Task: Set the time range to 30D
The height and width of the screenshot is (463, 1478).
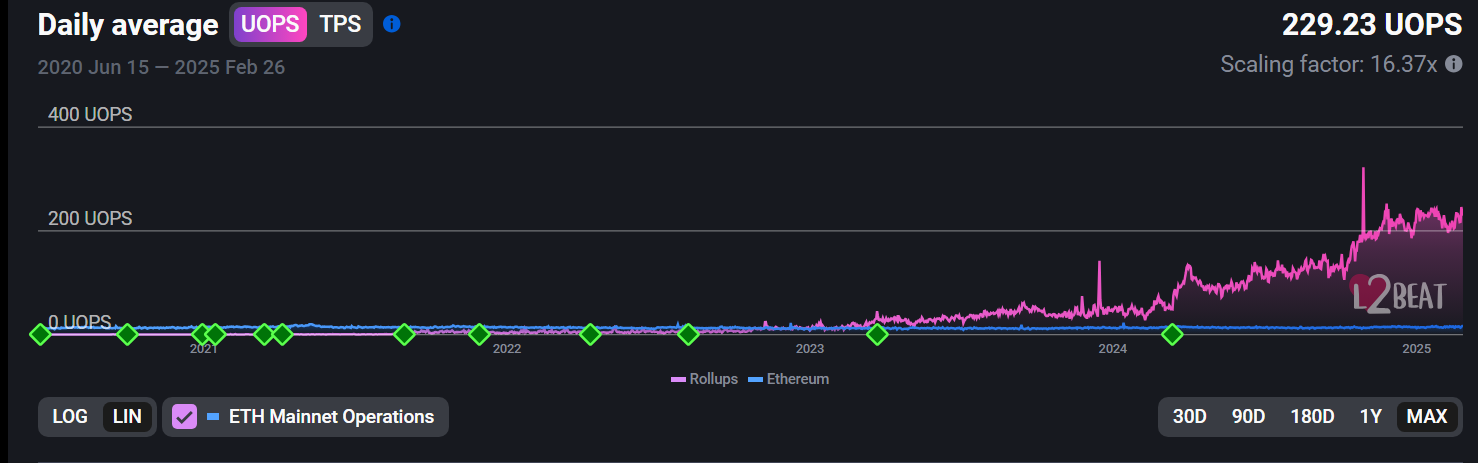Action: [x=1189, y=417]
